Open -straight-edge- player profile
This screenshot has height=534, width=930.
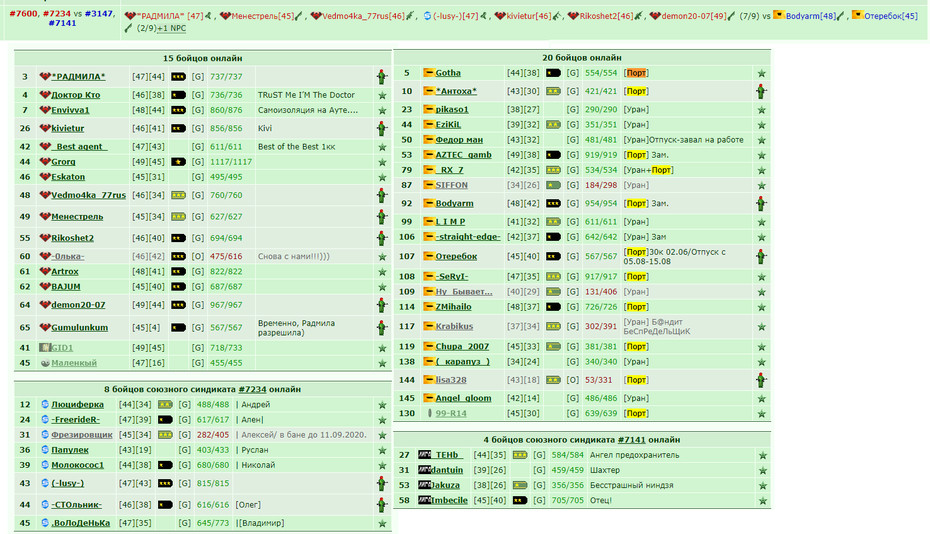click(468, 237)
